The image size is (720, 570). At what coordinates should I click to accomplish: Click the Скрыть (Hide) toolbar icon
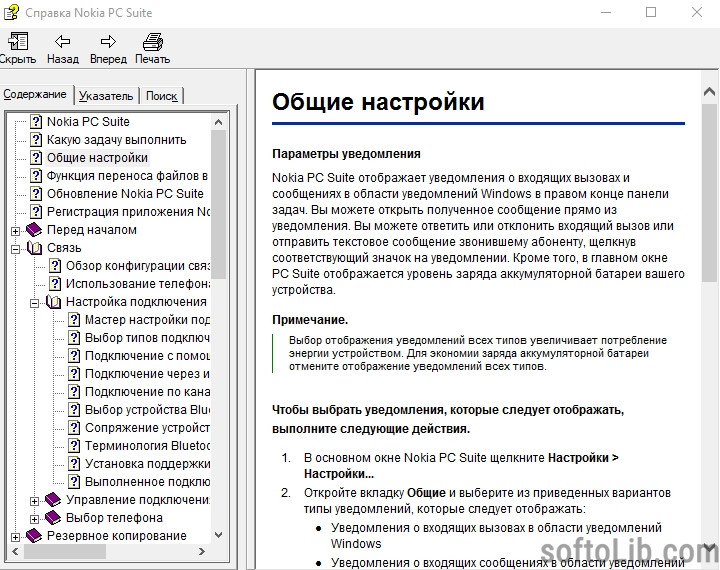tap(18, 42)
